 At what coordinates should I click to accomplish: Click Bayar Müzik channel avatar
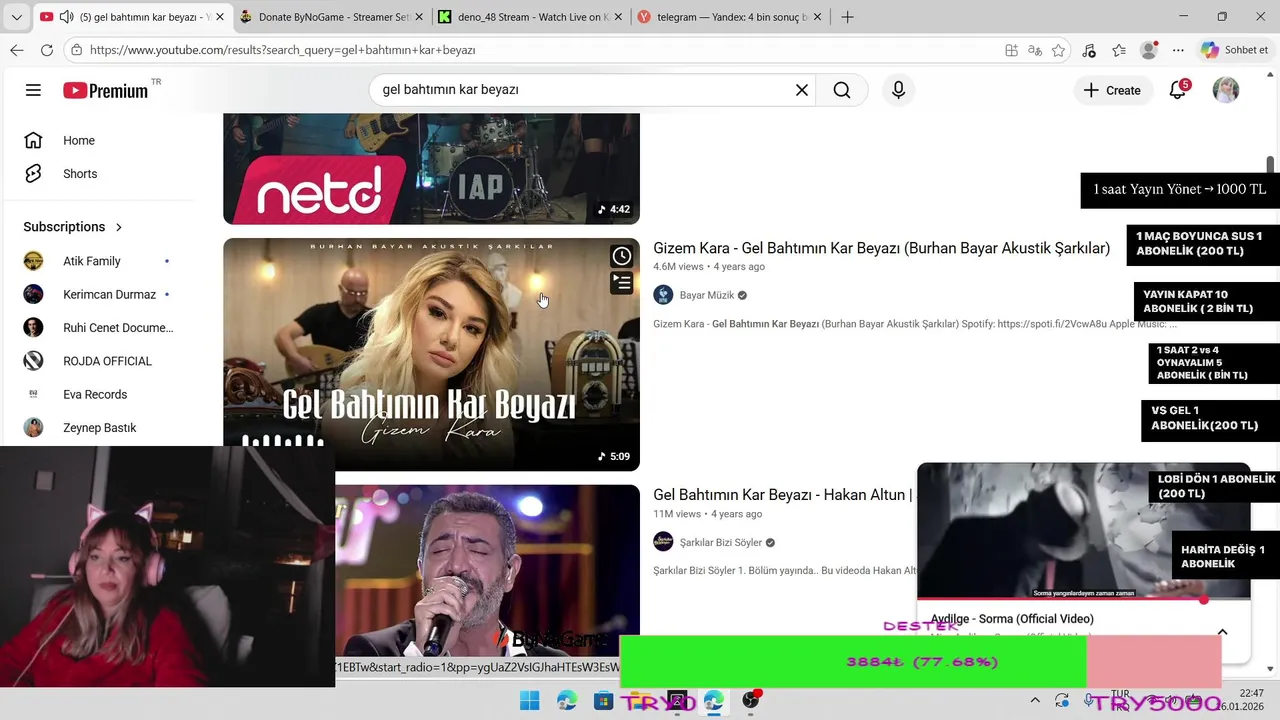663,295
